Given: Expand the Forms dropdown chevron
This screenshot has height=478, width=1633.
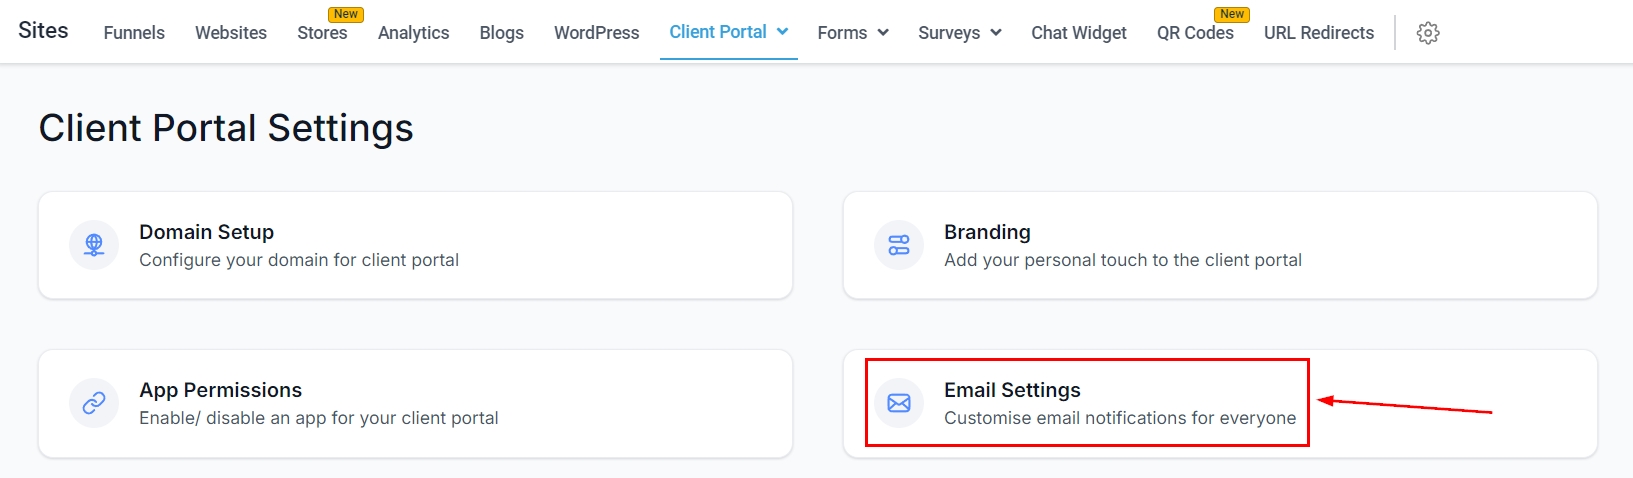Looking at the screenshot, I should (x=883, y=33).
